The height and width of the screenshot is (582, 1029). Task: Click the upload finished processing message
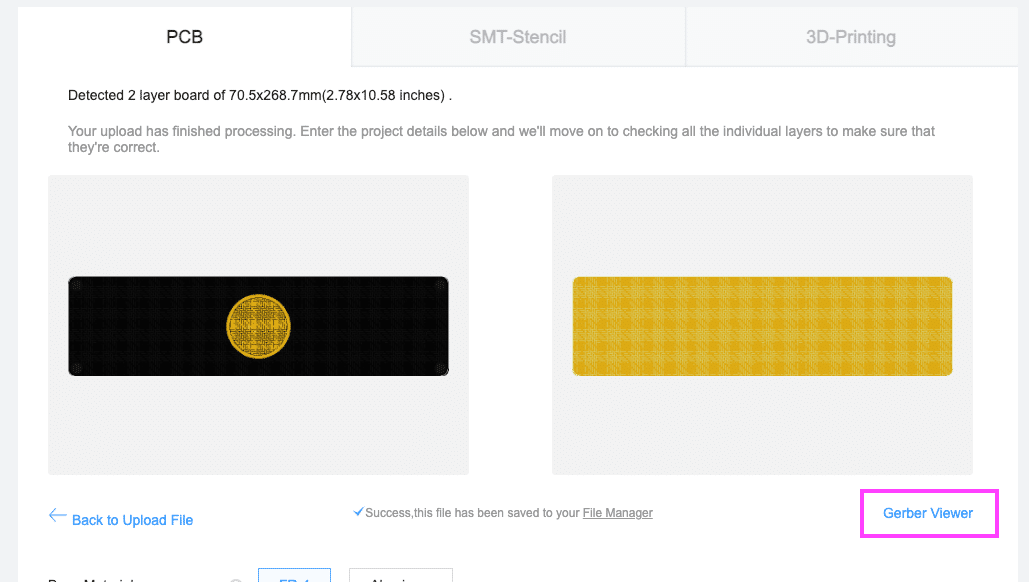click(501, 139)
